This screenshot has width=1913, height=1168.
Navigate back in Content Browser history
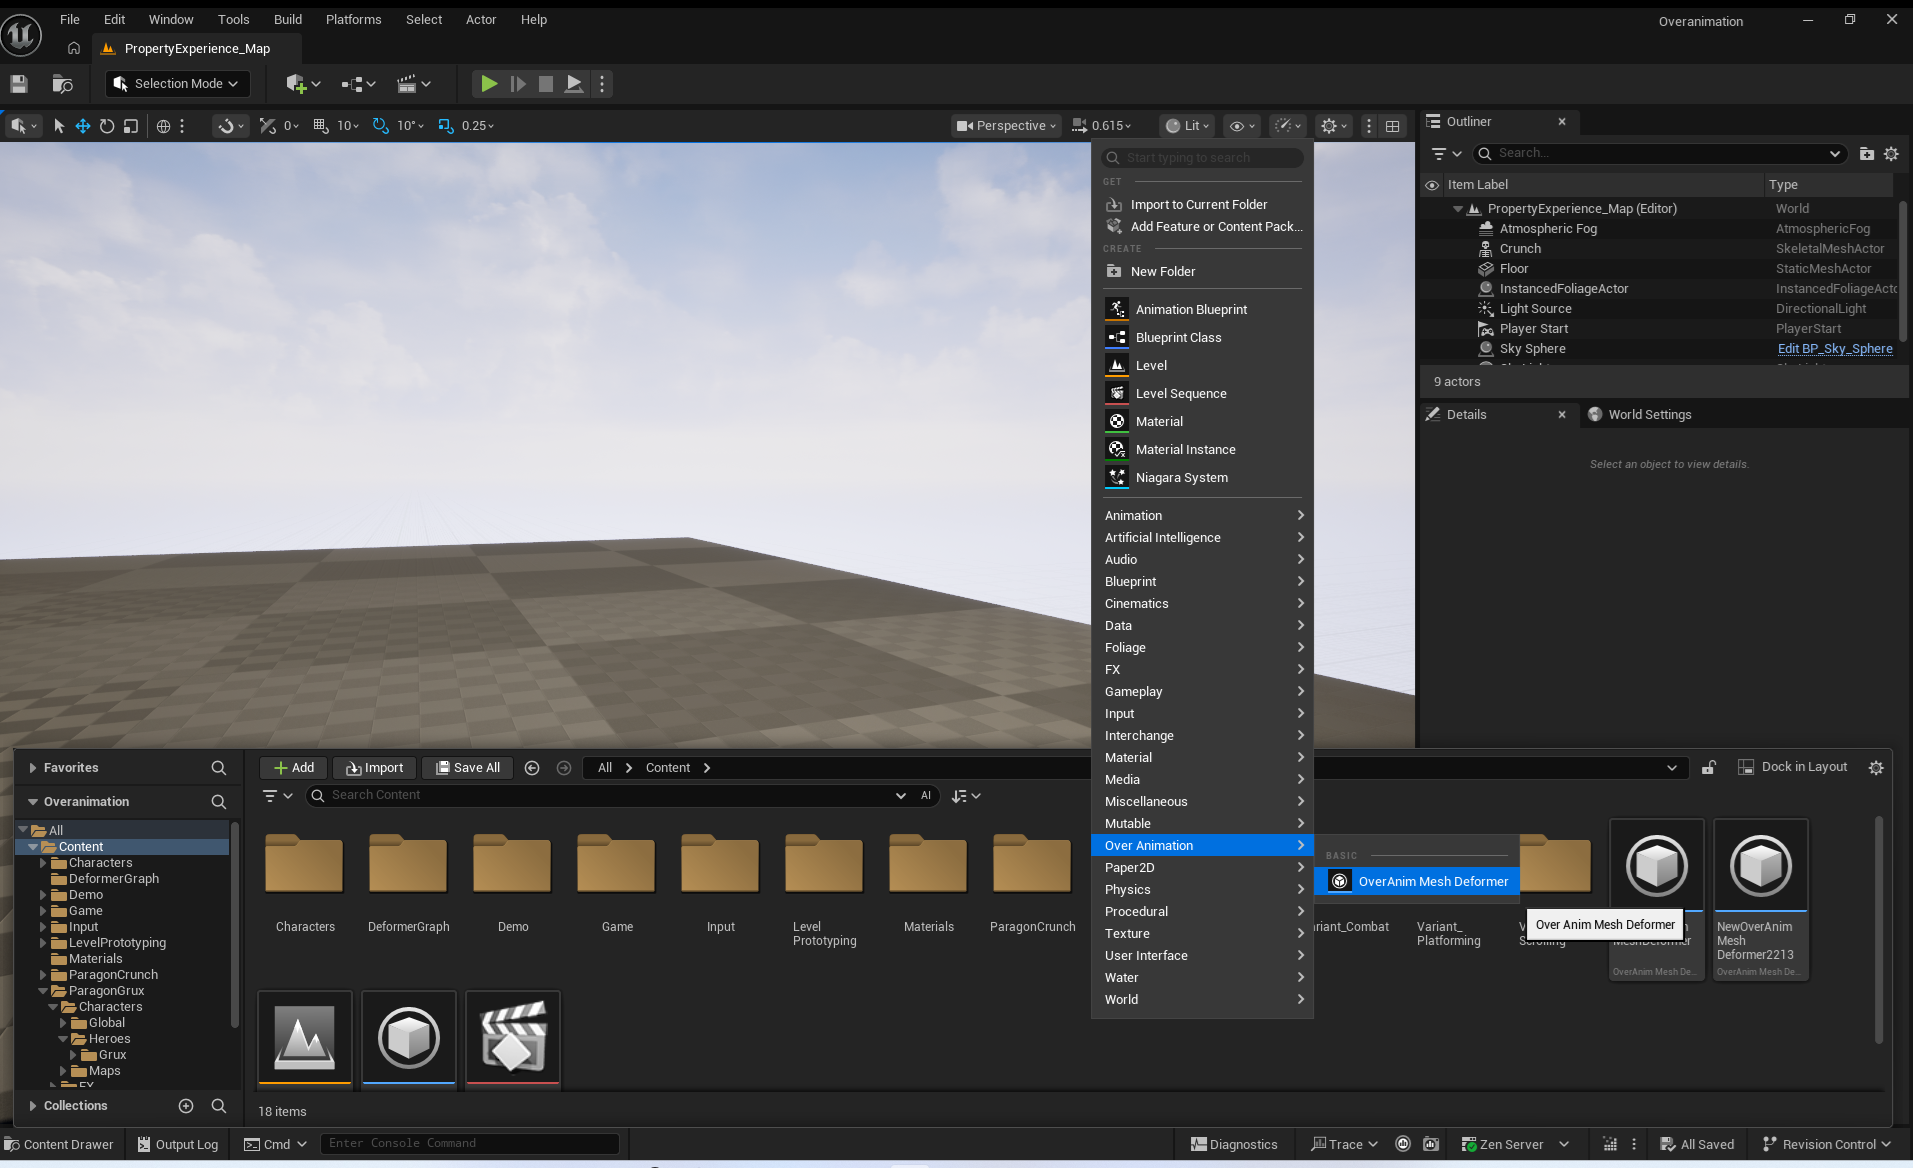[532, 768]
